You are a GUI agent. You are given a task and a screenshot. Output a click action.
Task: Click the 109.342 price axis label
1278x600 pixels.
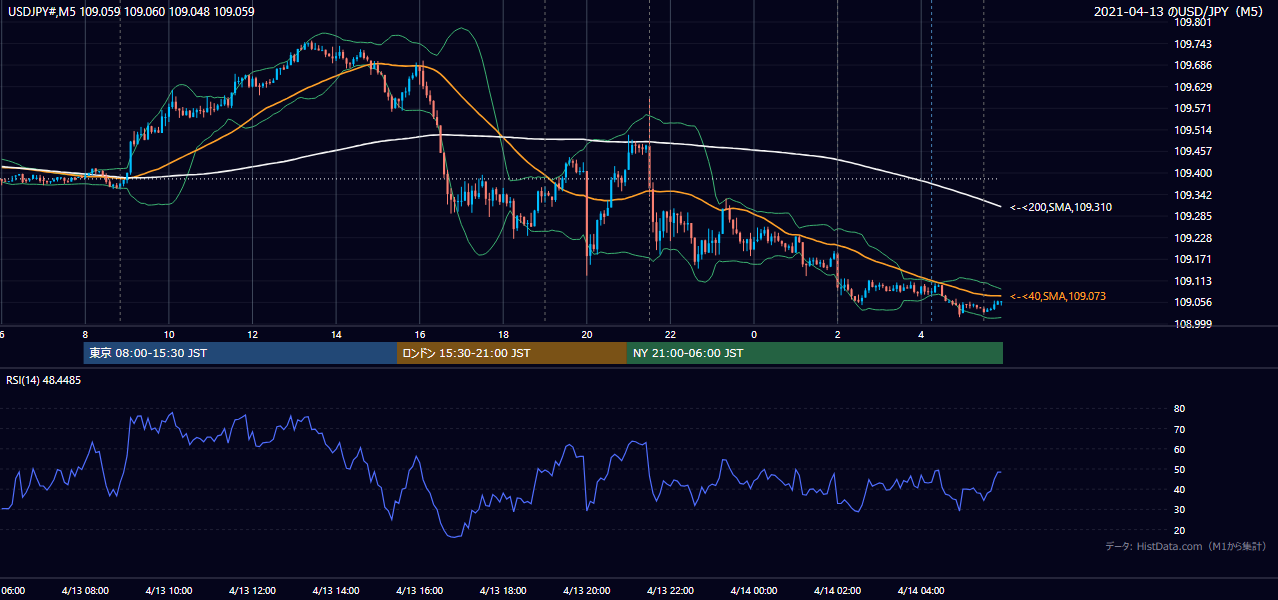pos(1192,195)
